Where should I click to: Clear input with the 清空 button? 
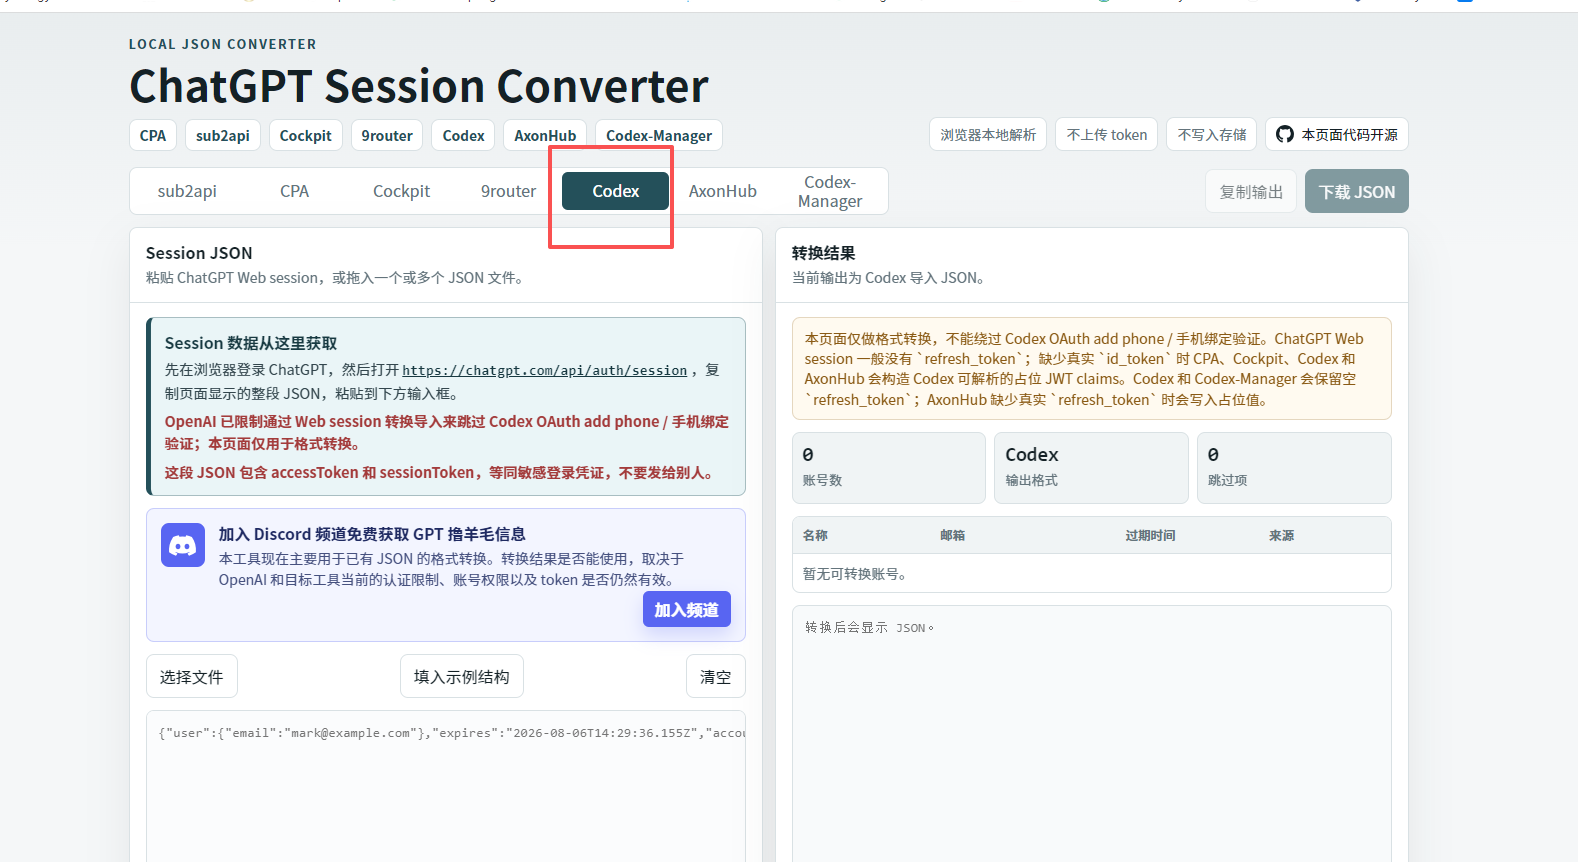click(715, 677)
